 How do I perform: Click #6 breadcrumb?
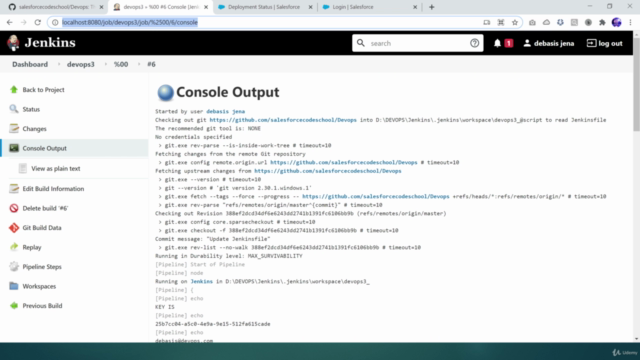click(151, 64)
